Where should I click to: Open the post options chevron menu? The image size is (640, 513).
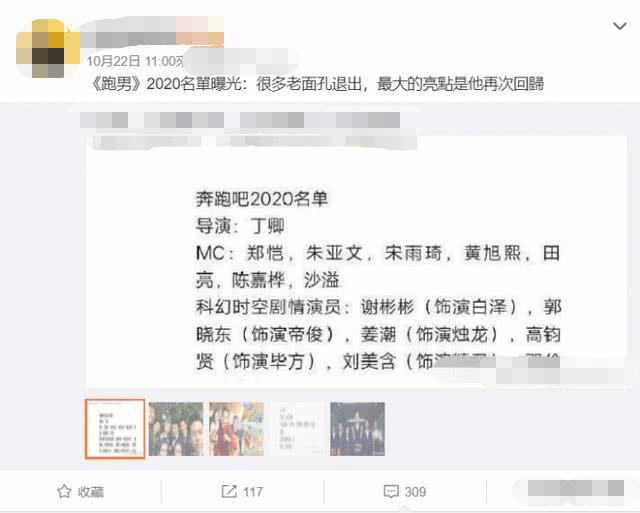620,26
